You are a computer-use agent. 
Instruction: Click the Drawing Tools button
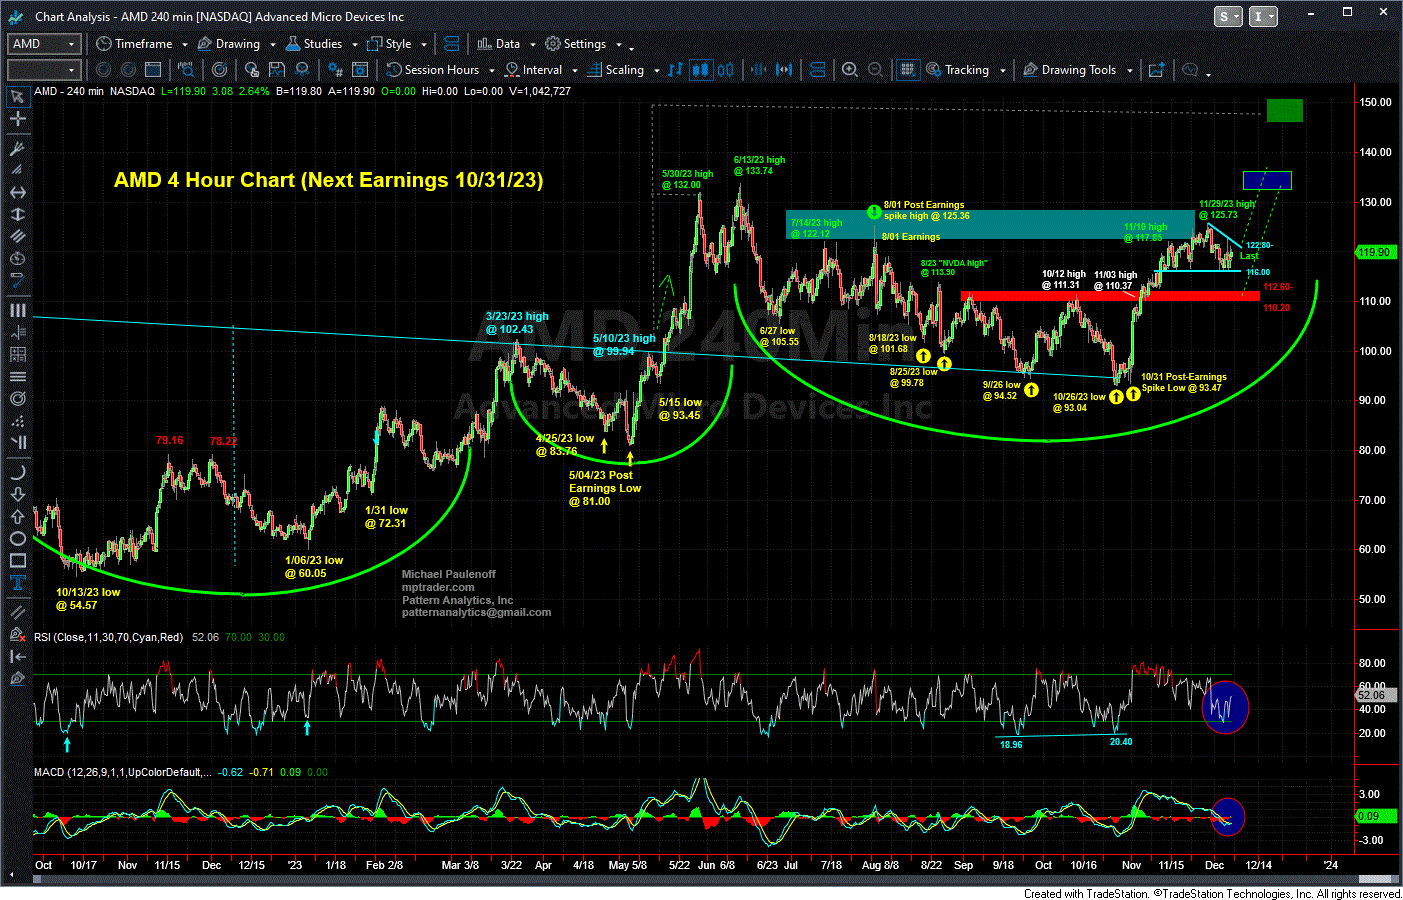point(1069,70)
